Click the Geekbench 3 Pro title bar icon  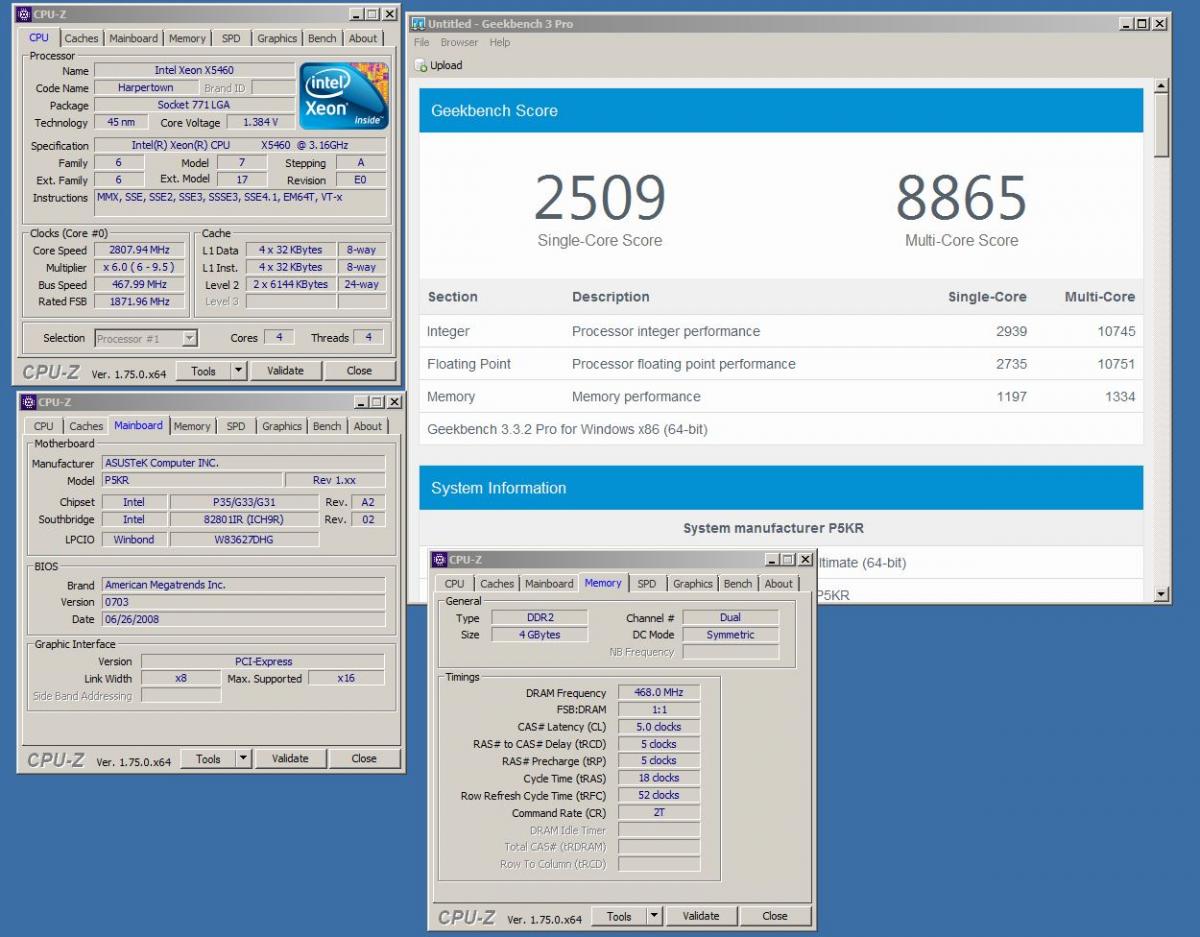[418, 23]
